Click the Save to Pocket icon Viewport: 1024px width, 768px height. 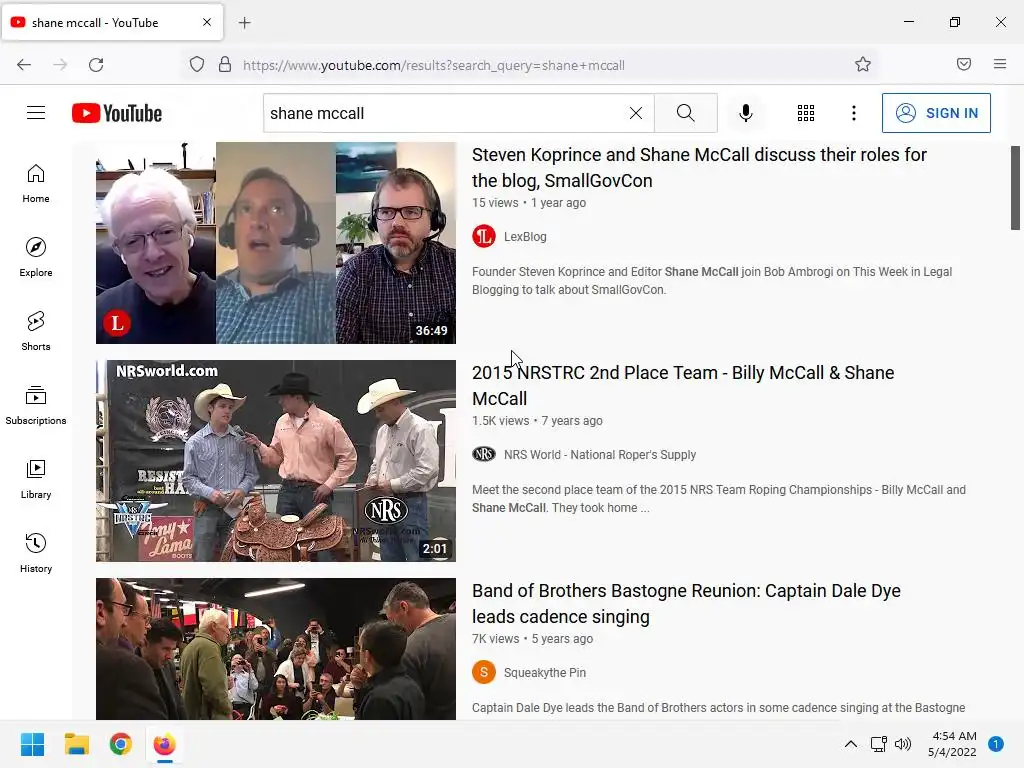click(x=964, y=64)
